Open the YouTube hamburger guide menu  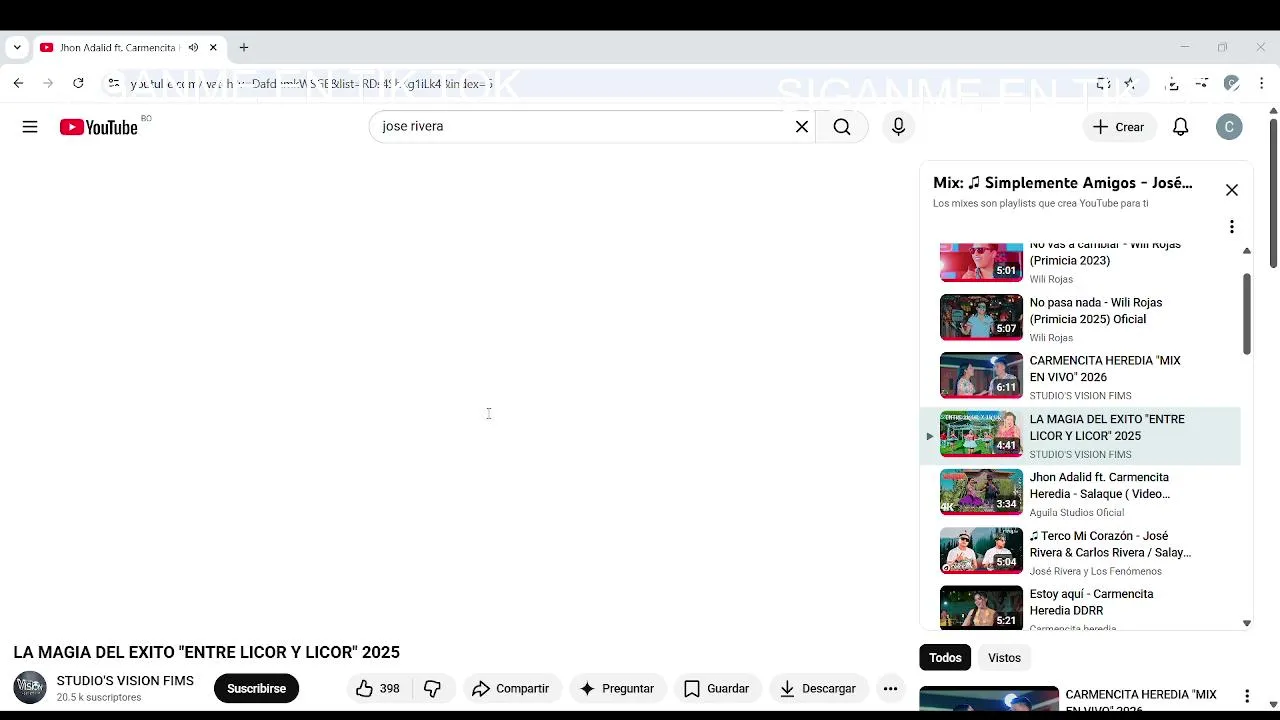30,127
